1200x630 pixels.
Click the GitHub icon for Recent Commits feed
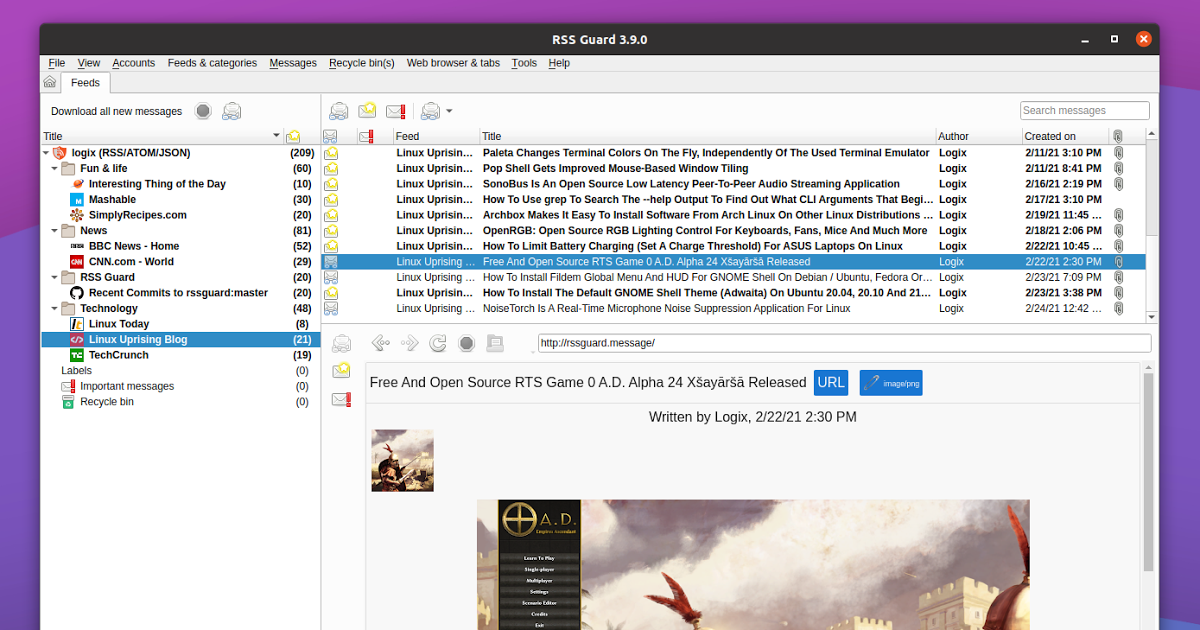coord(77,293)
